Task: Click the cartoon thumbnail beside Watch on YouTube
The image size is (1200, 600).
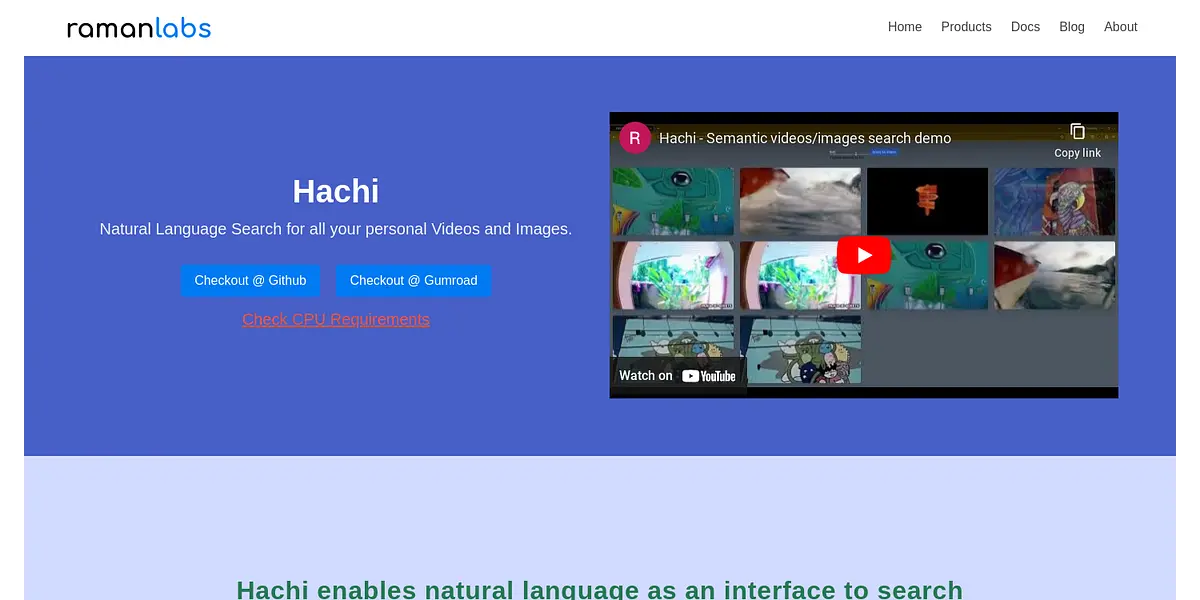Action: pos(800,350)
